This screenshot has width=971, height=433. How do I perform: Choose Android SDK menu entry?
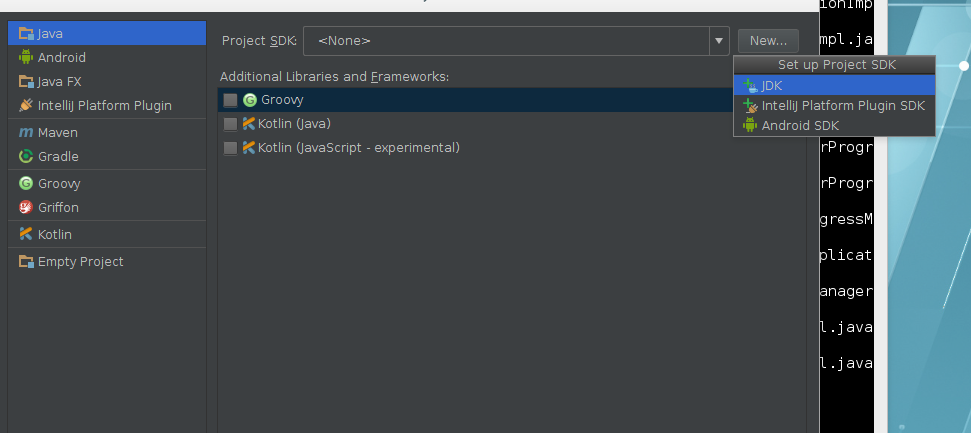tap(834, 125)
